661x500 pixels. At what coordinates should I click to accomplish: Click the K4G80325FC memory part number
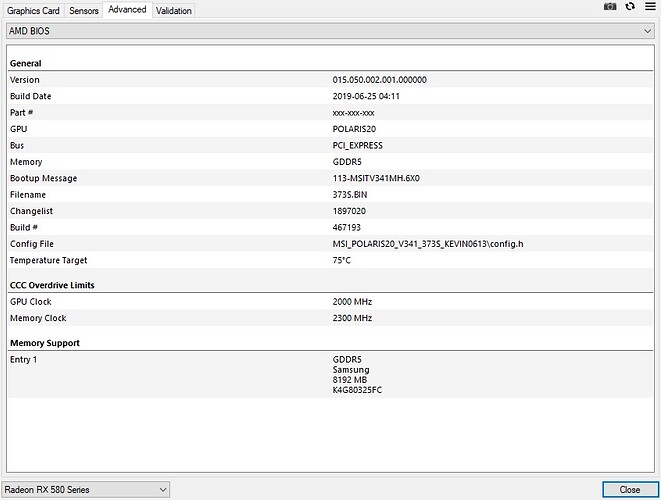tap(357, 390)
